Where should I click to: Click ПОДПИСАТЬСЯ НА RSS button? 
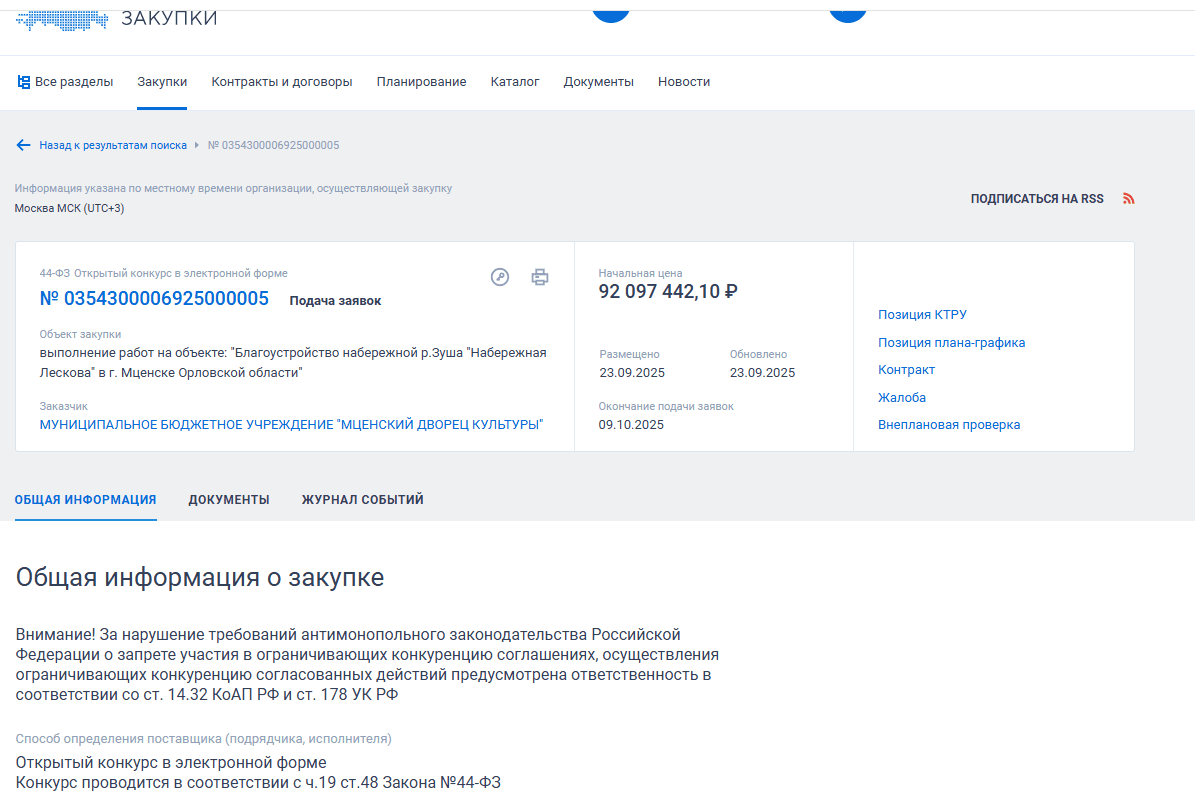(x=1037, y=199)
